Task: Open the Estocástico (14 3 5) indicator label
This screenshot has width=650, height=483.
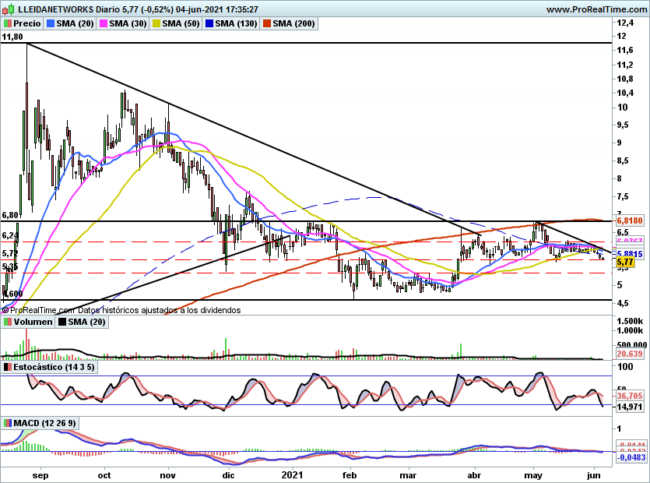Action: point(54,367)
